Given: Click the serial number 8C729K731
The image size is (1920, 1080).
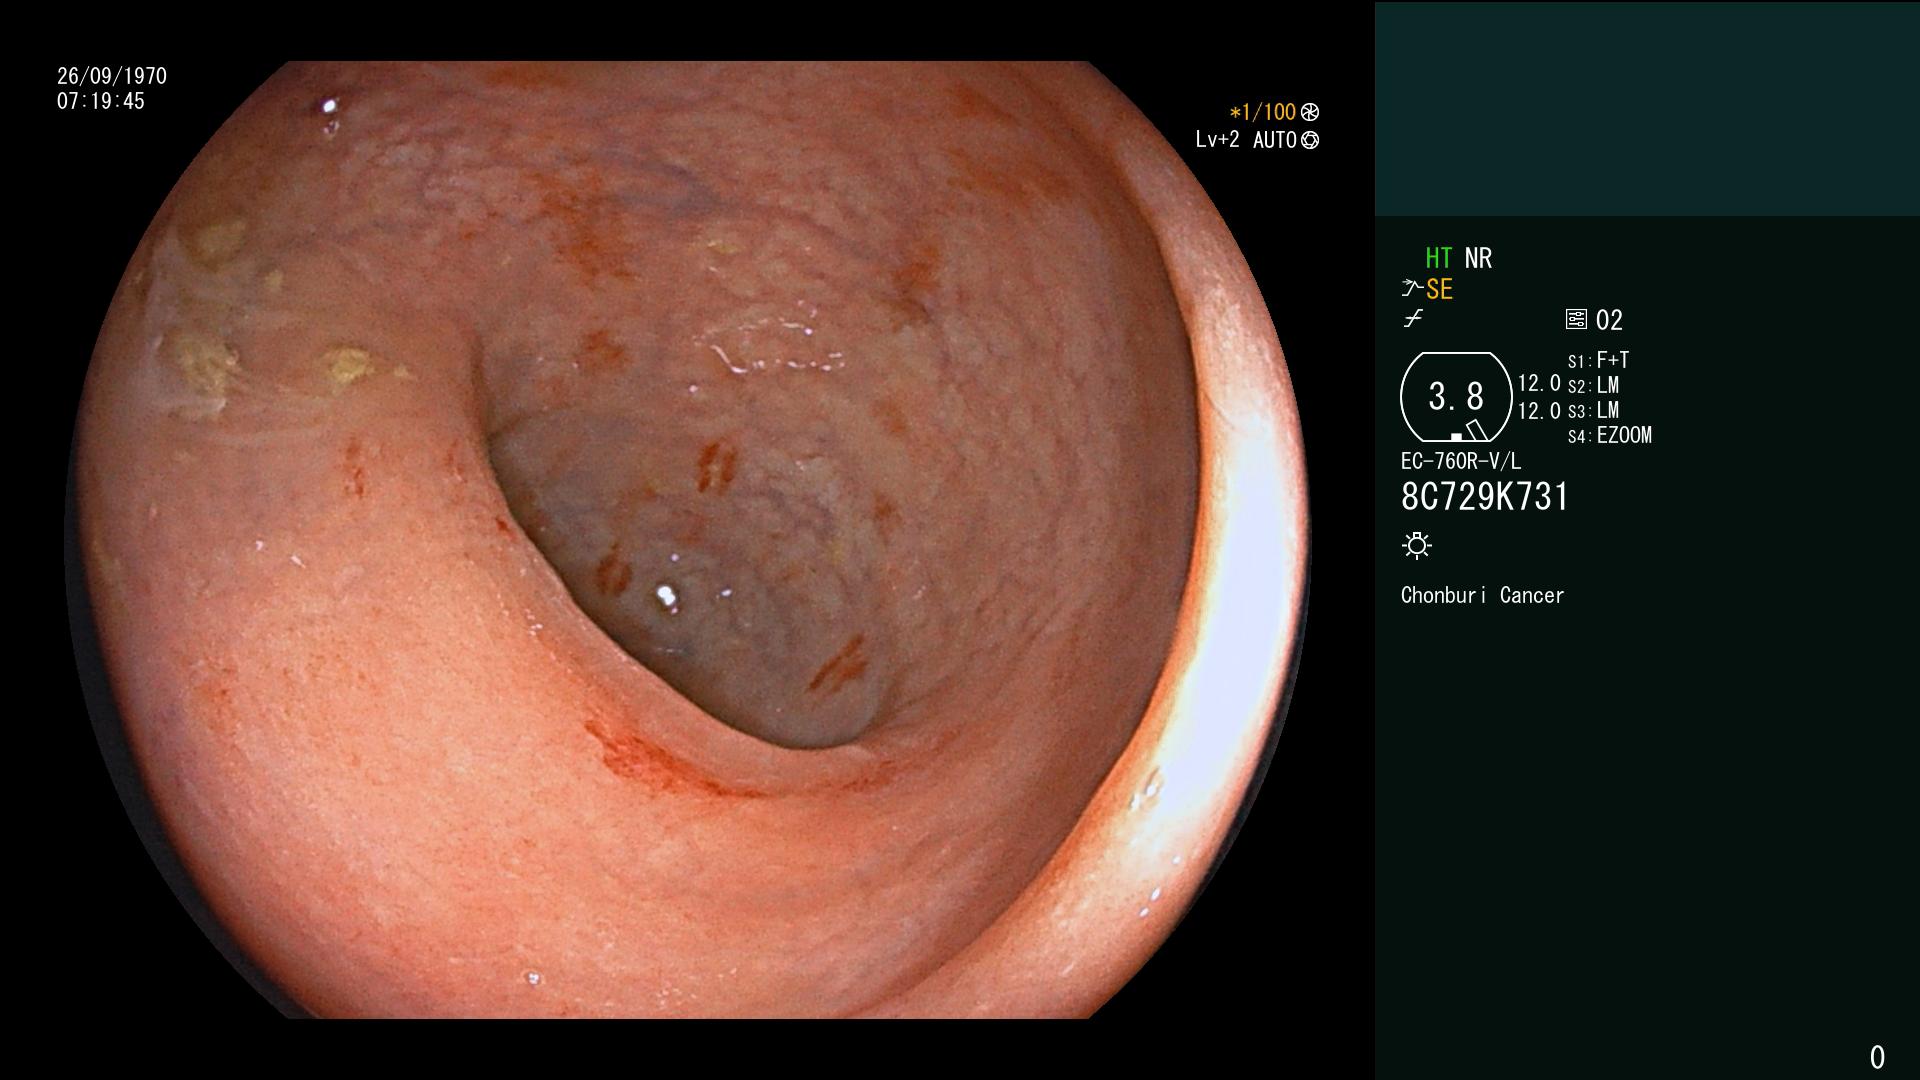Looking at the screenshot, I should [x=1485, y=497].
